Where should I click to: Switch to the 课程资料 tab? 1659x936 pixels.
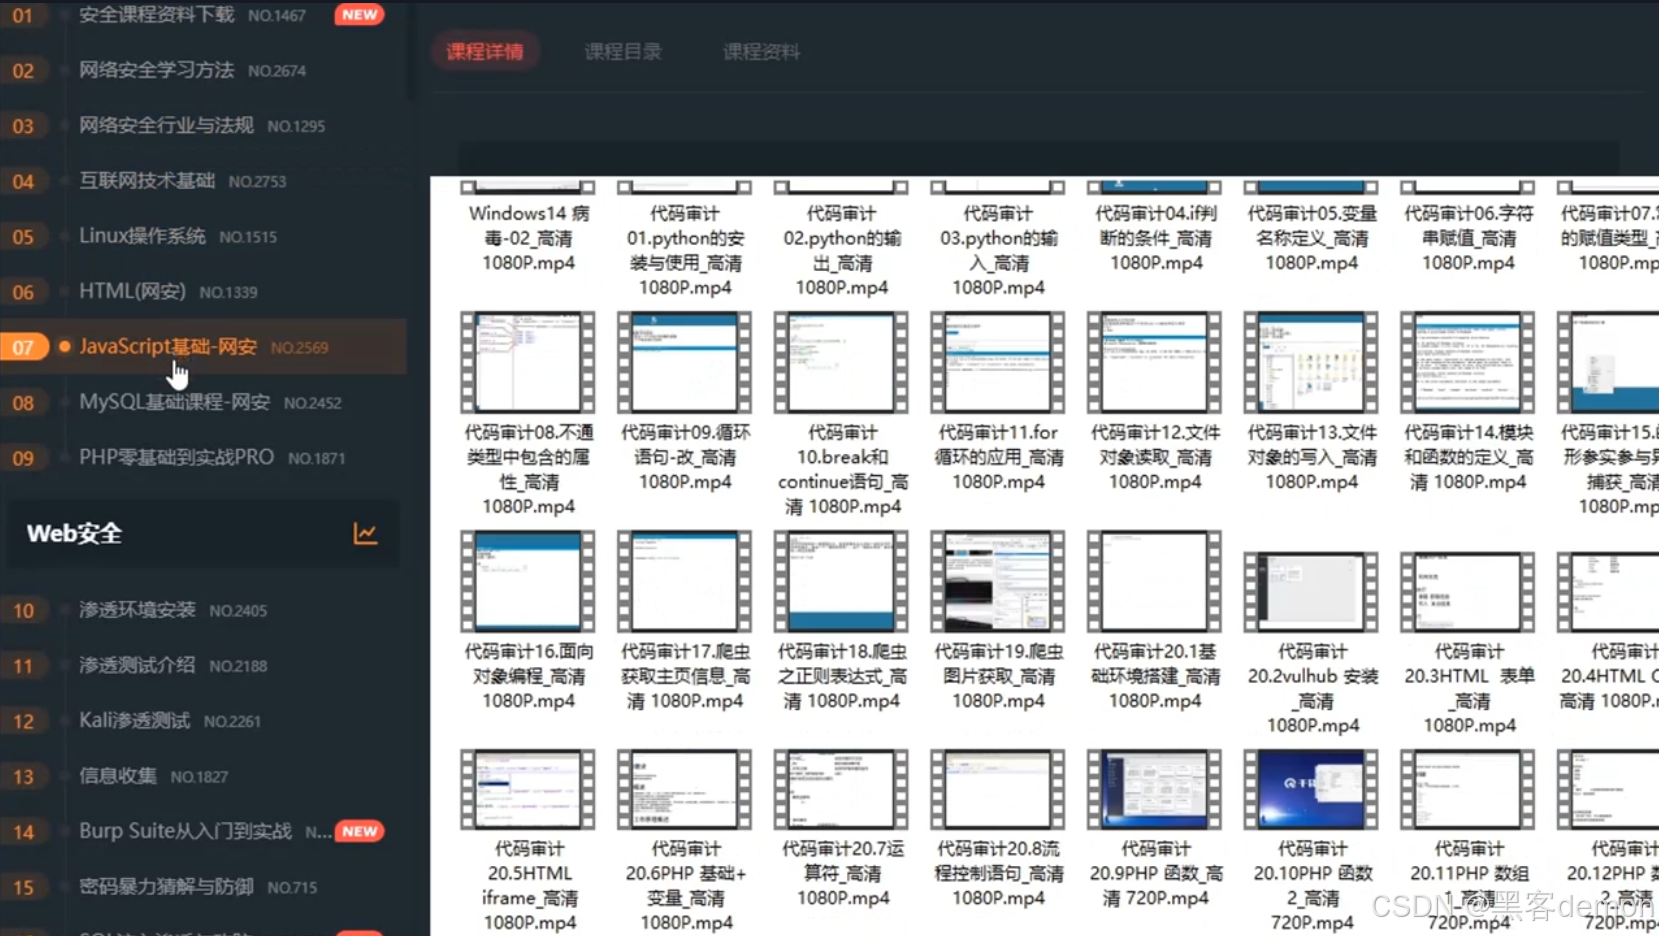[x=760, y=51]
